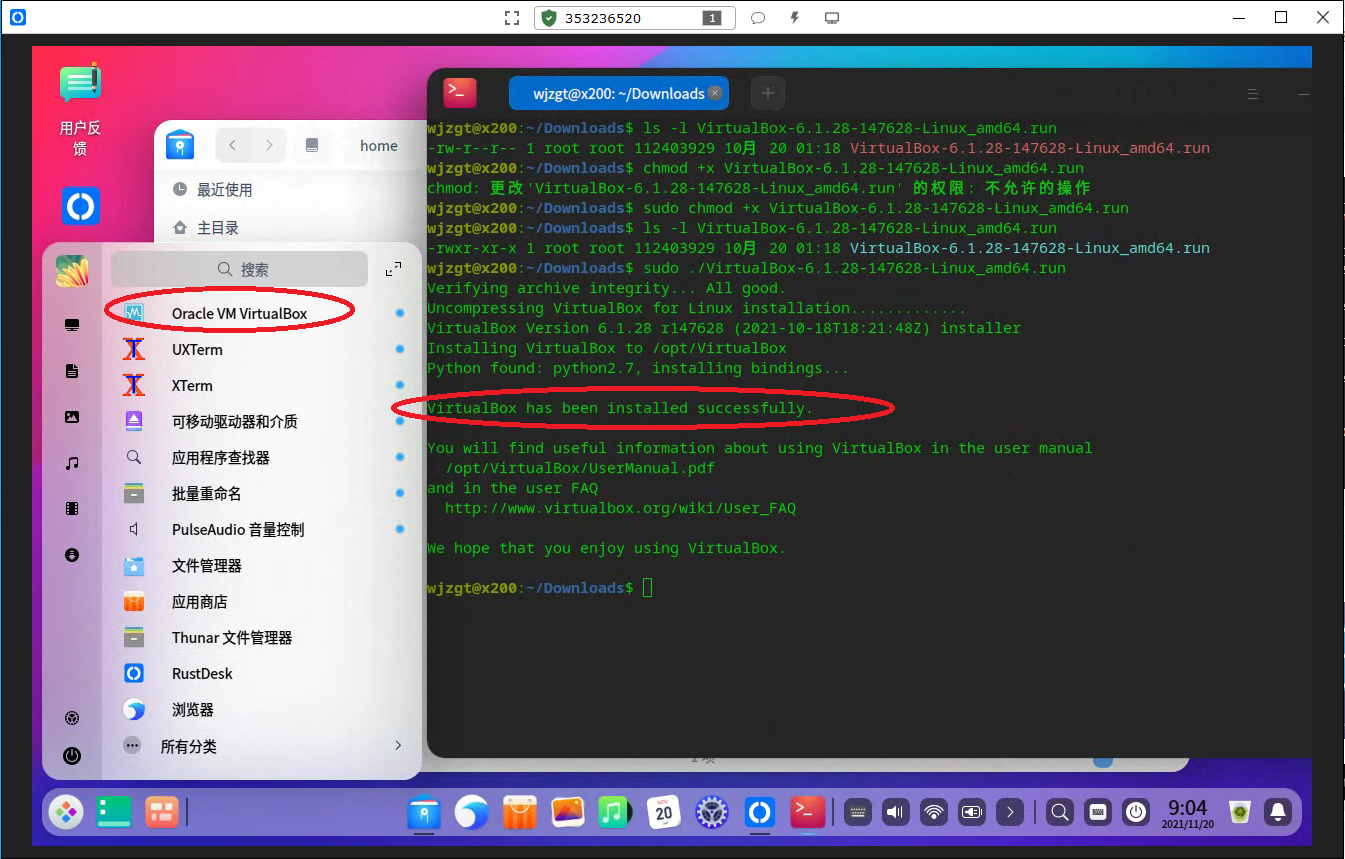
Task: Select the wjzgt@x200: ~/Downloads terminal tab
Action: point(618,93)
